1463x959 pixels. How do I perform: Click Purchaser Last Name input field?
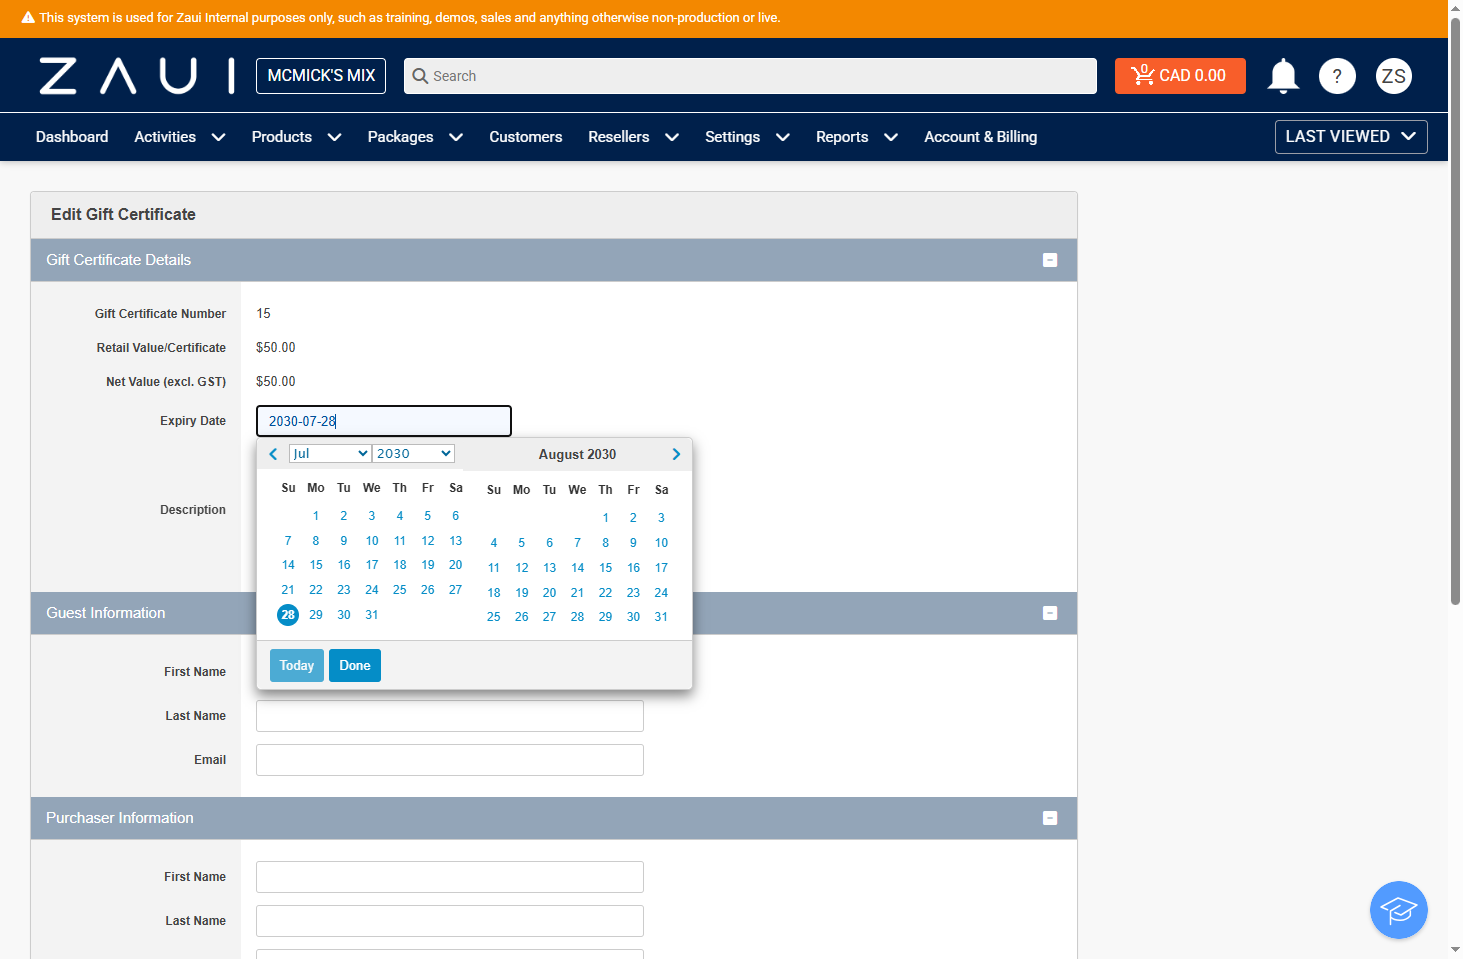click(450, 921)
